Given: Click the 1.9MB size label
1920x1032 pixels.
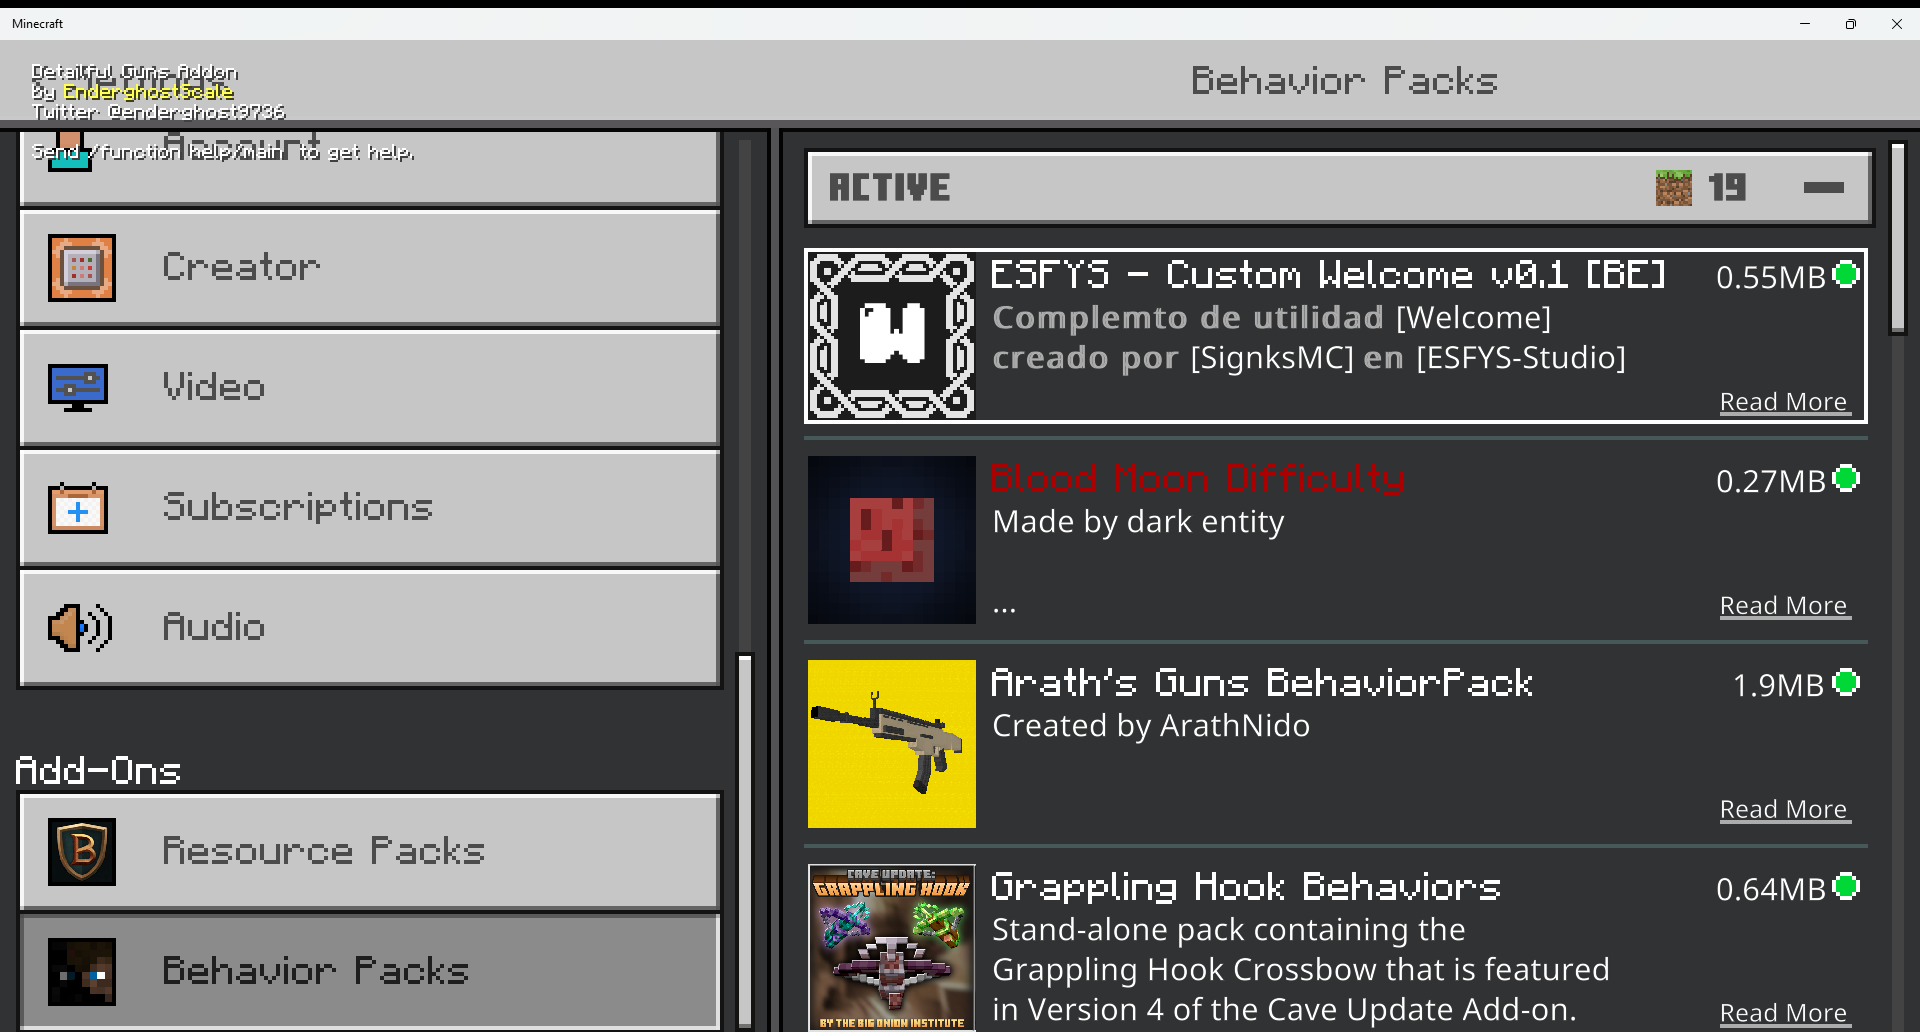Looking at the screenshot, I should (x=1779, y=685).
